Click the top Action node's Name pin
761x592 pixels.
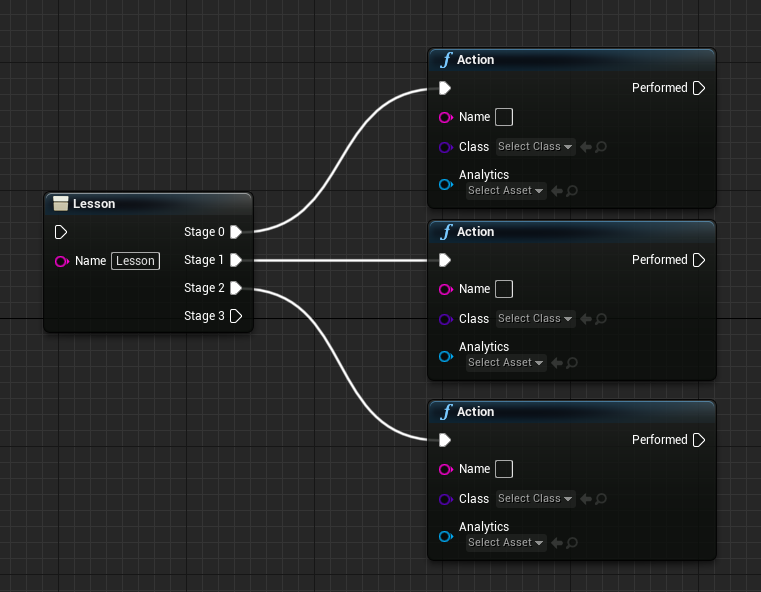[x=446, y=117]
